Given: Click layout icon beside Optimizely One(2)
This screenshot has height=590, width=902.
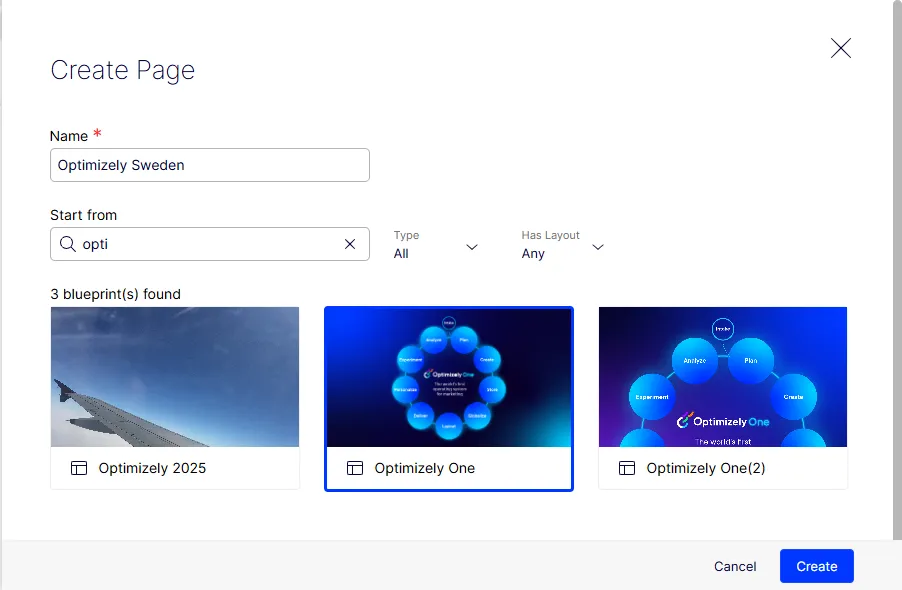Looking at the screenshot, I should (x=627, y=468).
